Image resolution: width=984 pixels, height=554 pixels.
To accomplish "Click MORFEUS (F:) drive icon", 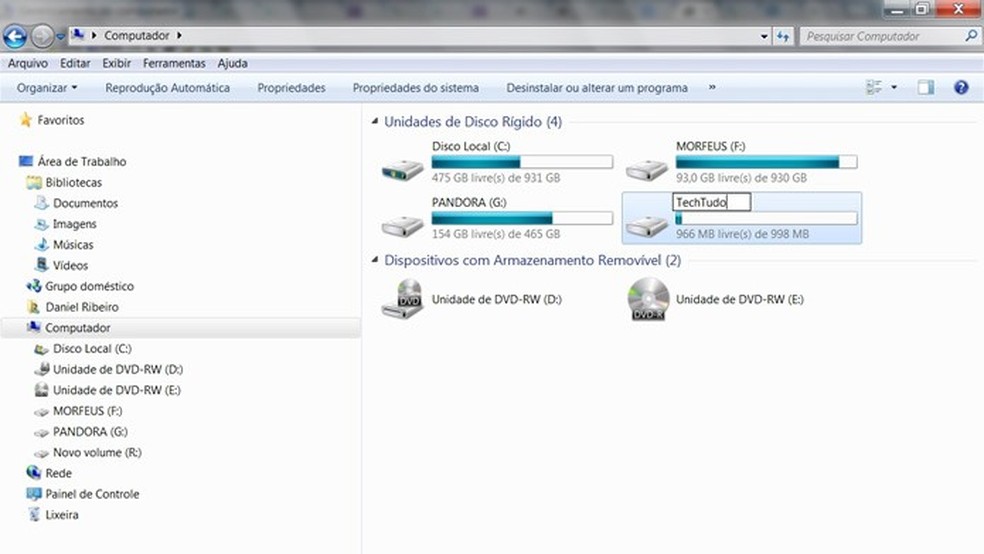I will tap(647, 168).
